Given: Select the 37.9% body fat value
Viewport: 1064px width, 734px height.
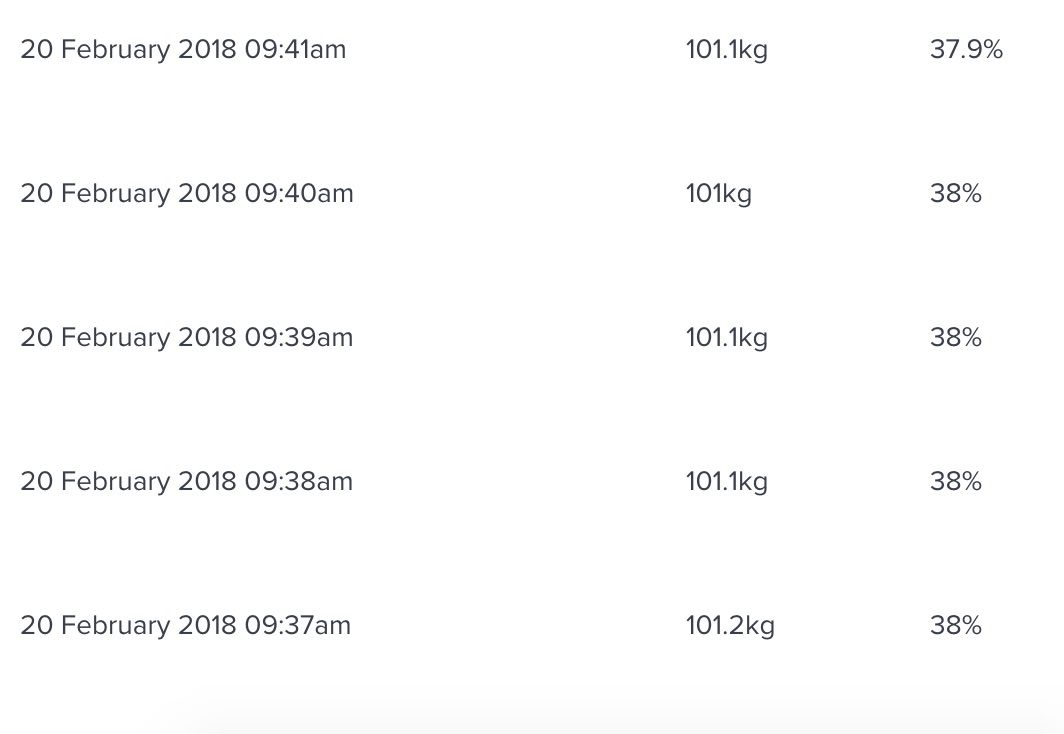Looking at the screenshot, I should [965, 50].
